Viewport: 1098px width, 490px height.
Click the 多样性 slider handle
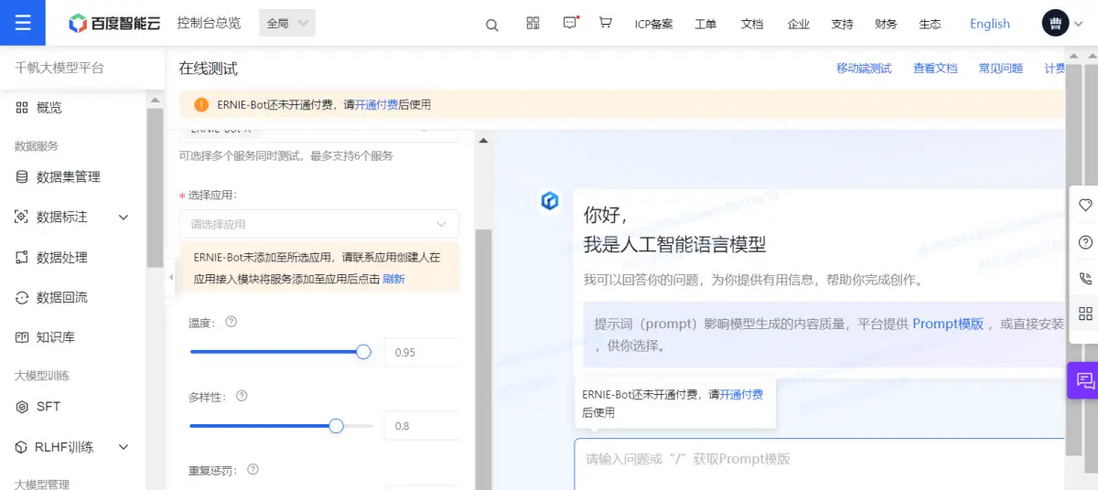tap(336, 426)
